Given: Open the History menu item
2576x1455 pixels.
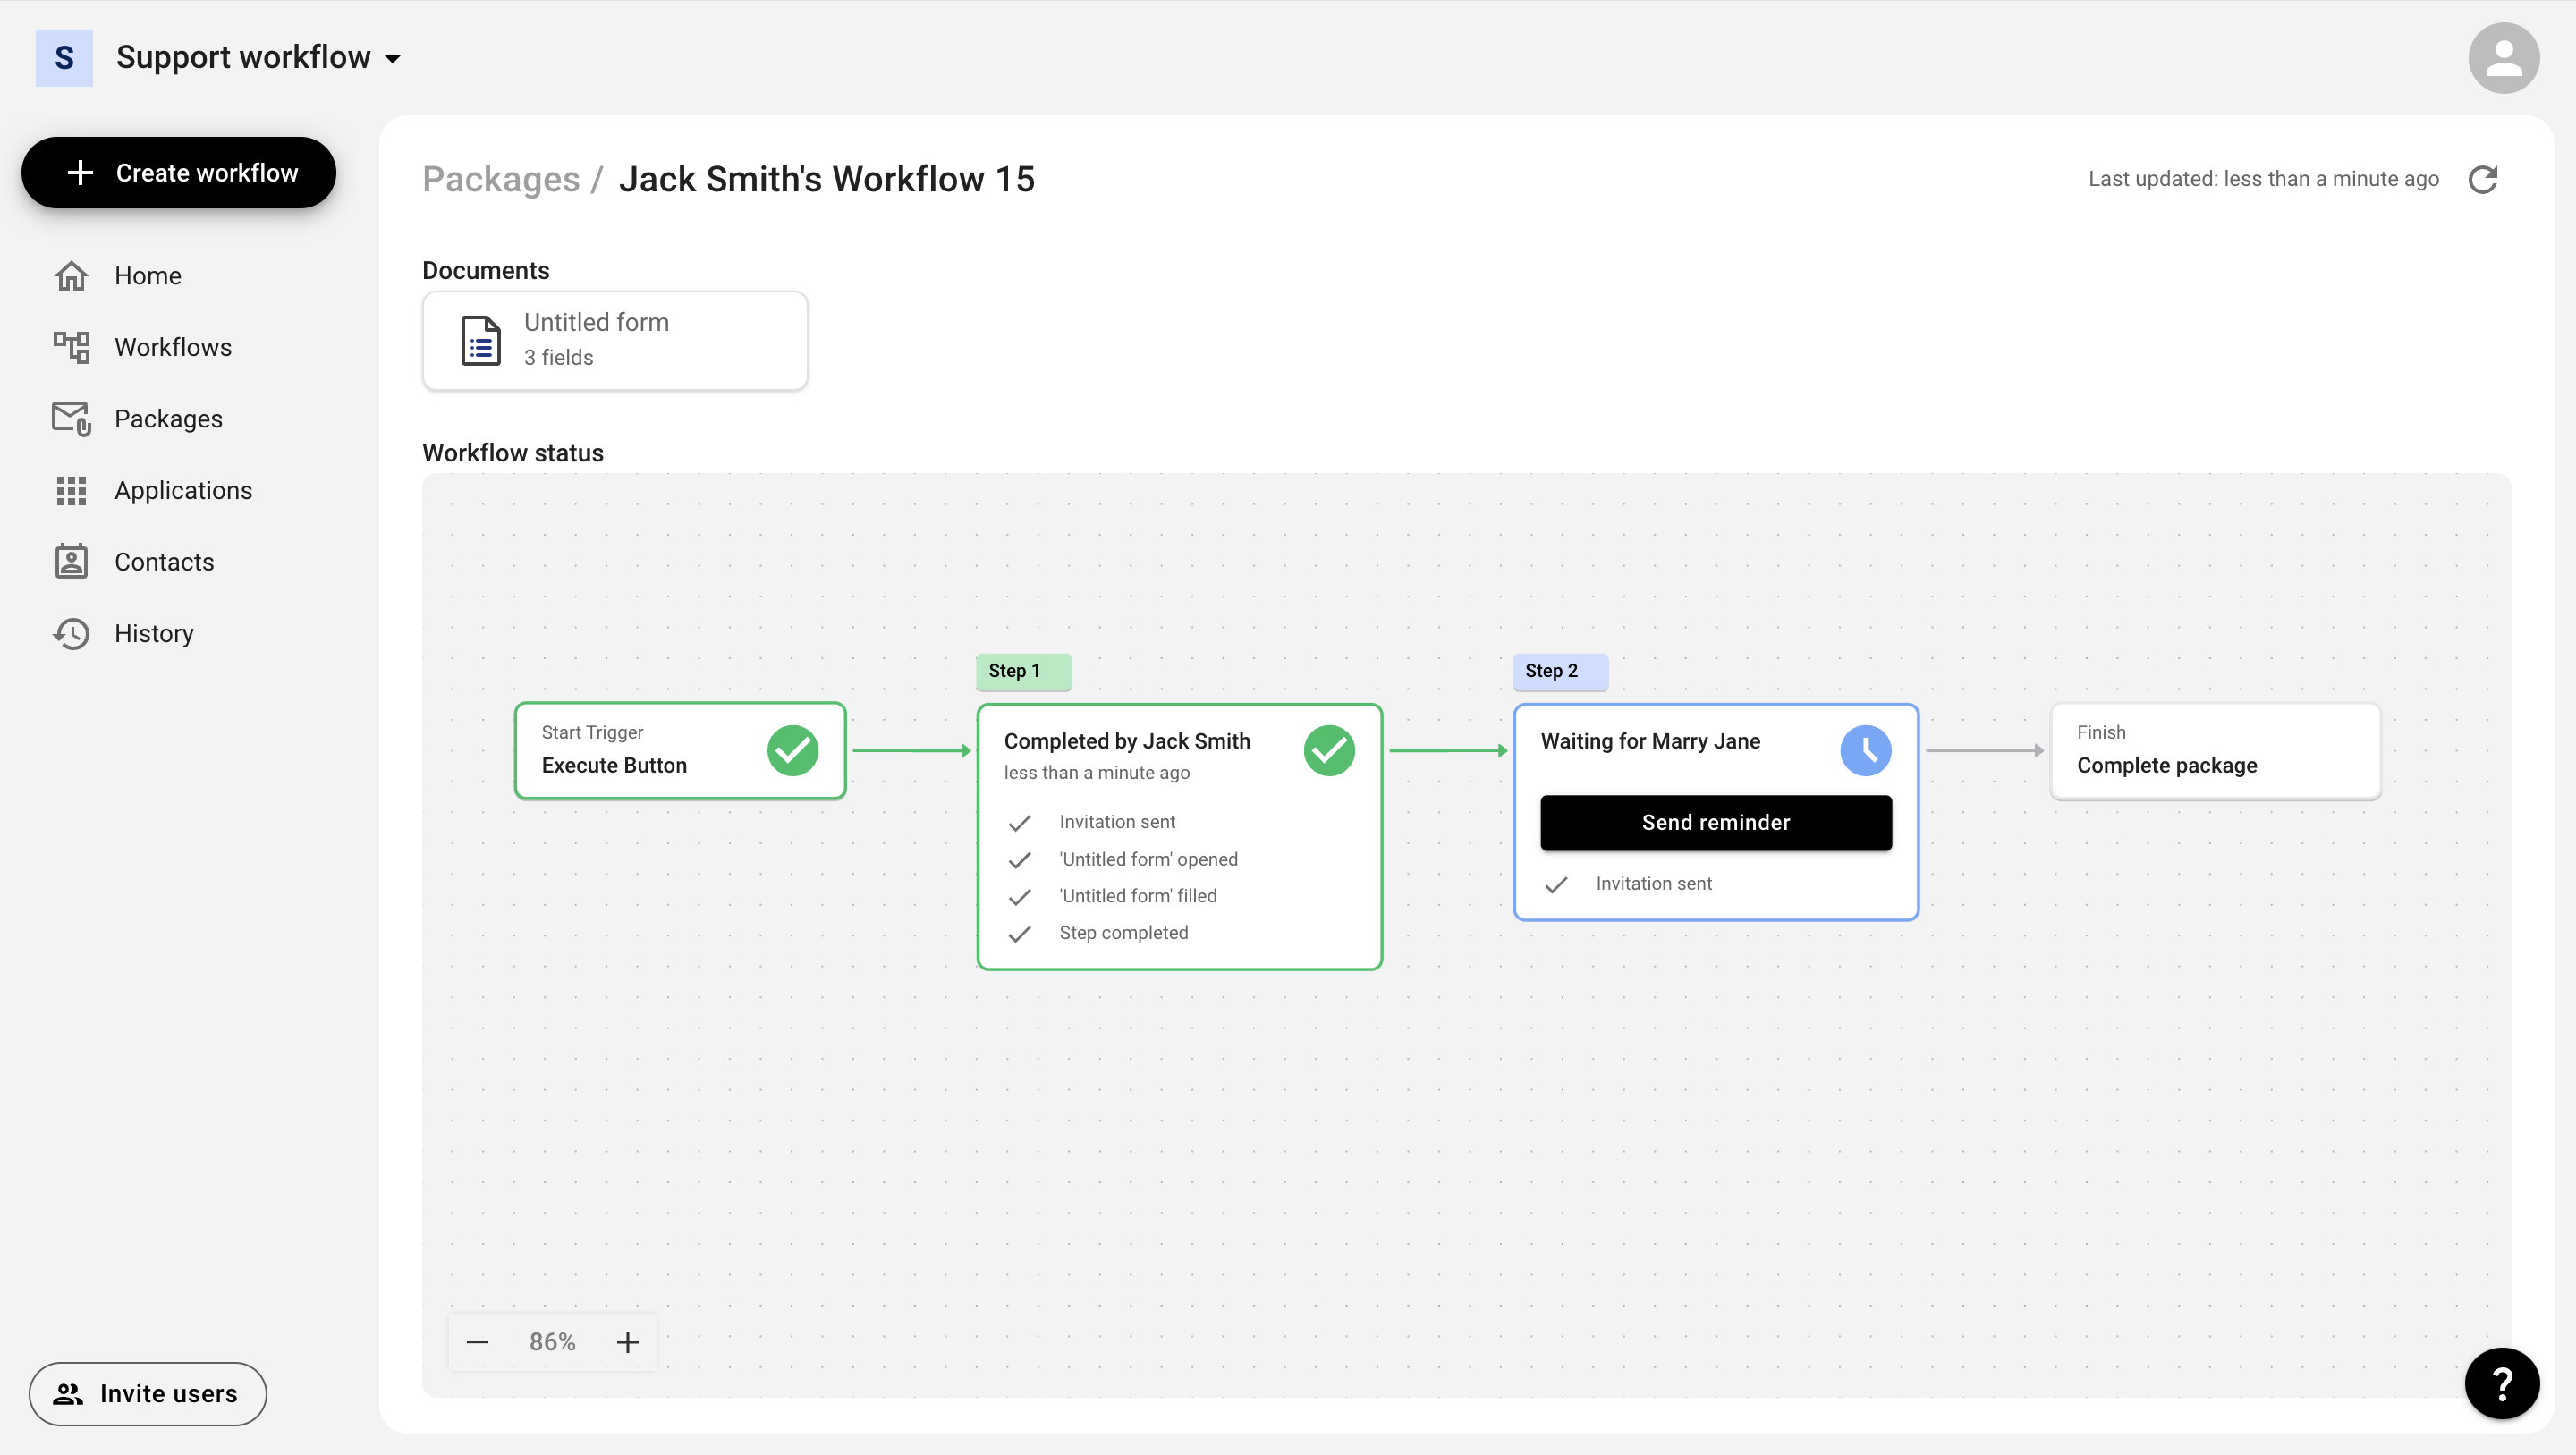Looking at the screenshot, I should coord(154,634).
